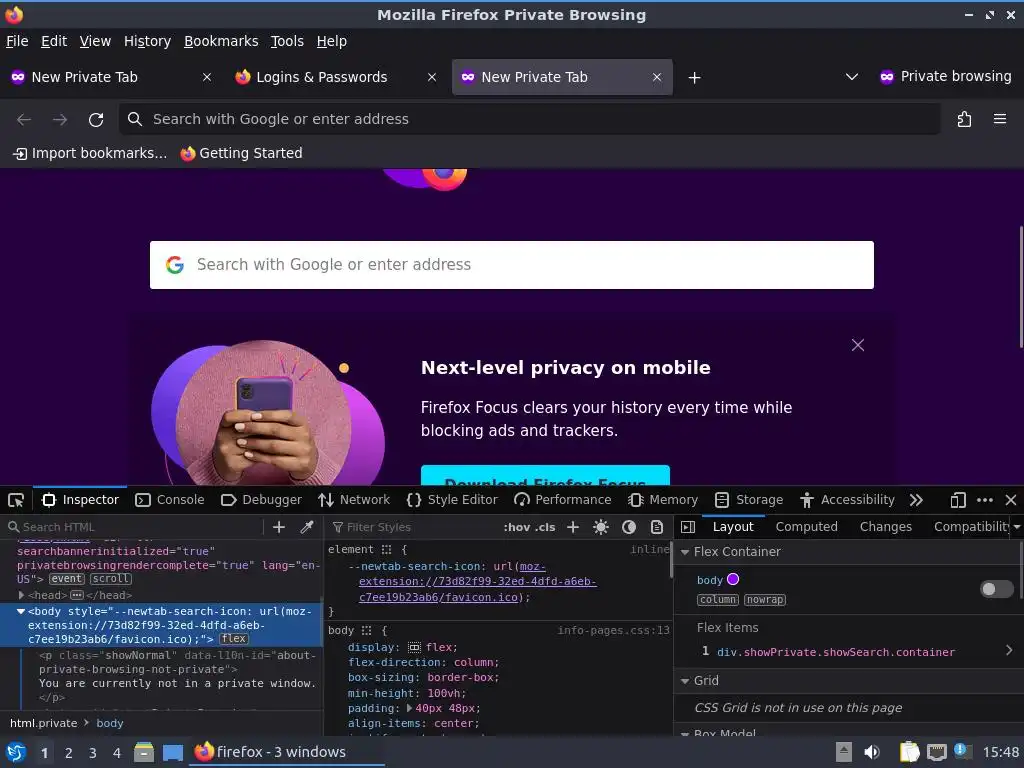Open the Accessibility panel

coord(847,500)
